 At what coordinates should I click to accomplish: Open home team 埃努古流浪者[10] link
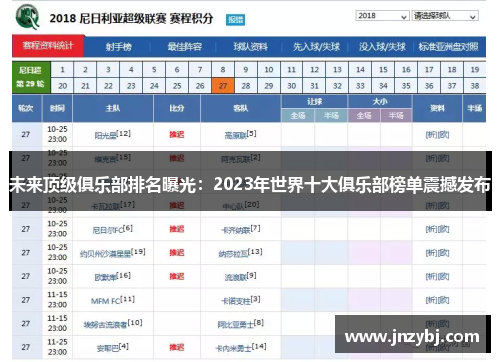point(113,324)
